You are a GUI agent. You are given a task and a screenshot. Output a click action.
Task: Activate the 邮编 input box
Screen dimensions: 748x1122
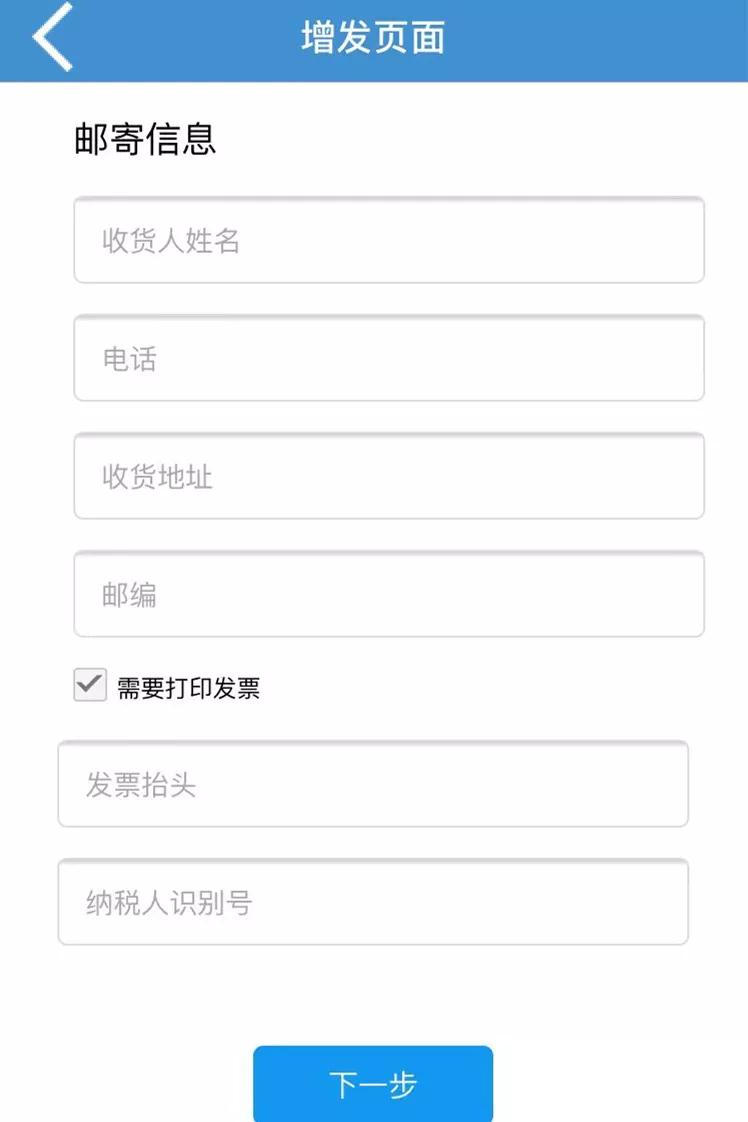[x=389, y=594]
